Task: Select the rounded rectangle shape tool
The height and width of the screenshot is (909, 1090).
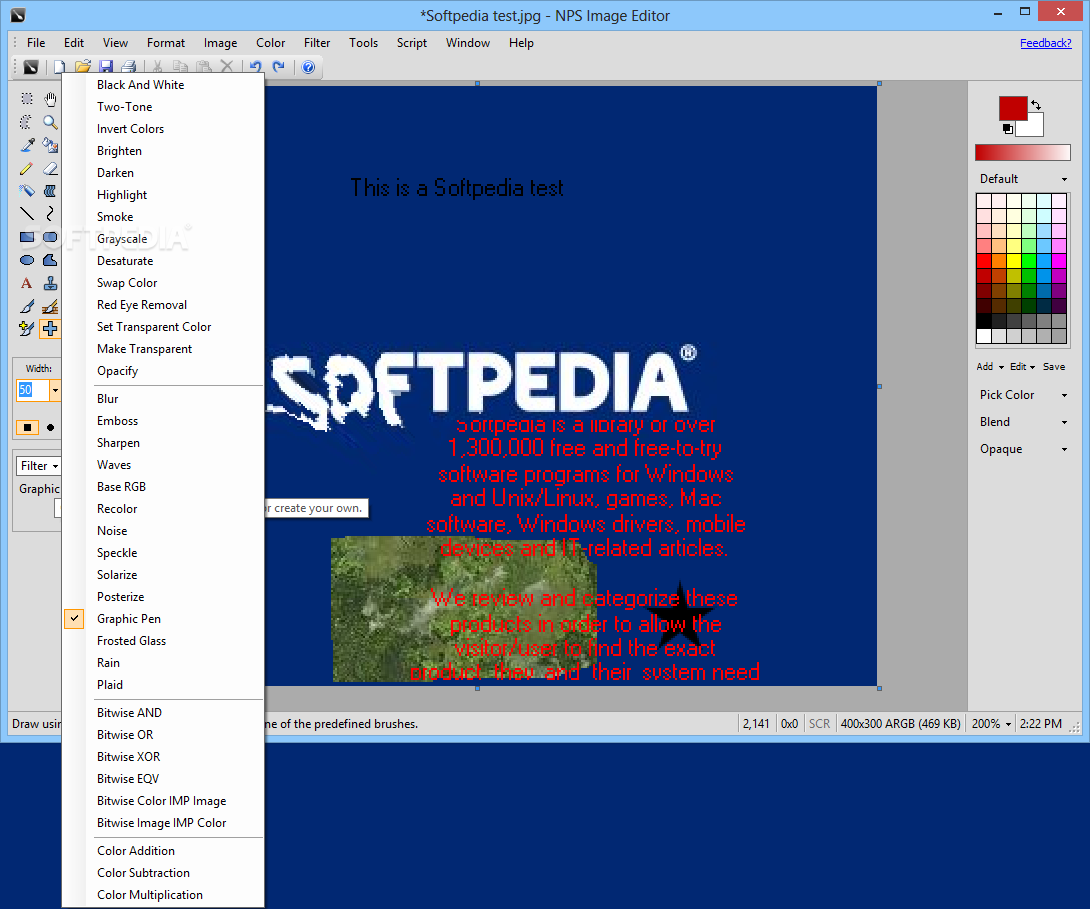Action: point(50,237)
